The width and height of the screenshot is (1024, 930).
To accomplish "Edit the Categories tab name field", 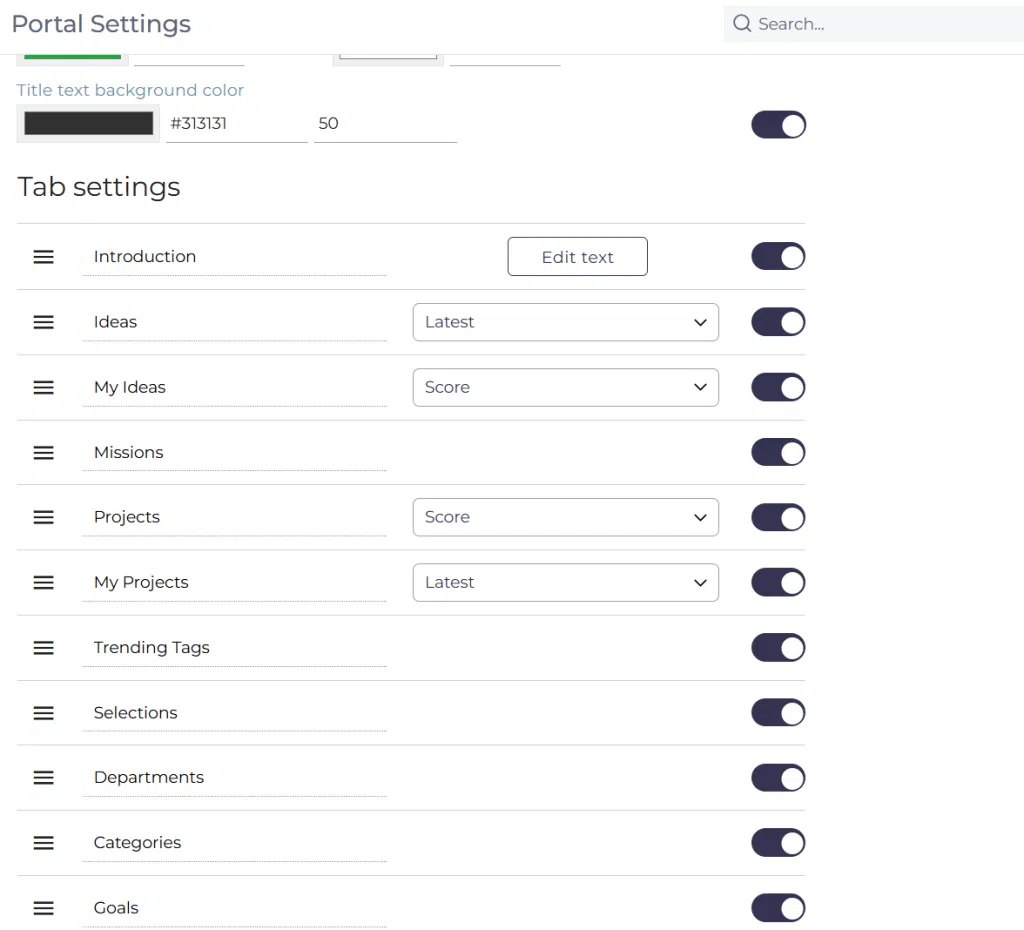I will tap(234, 843).
